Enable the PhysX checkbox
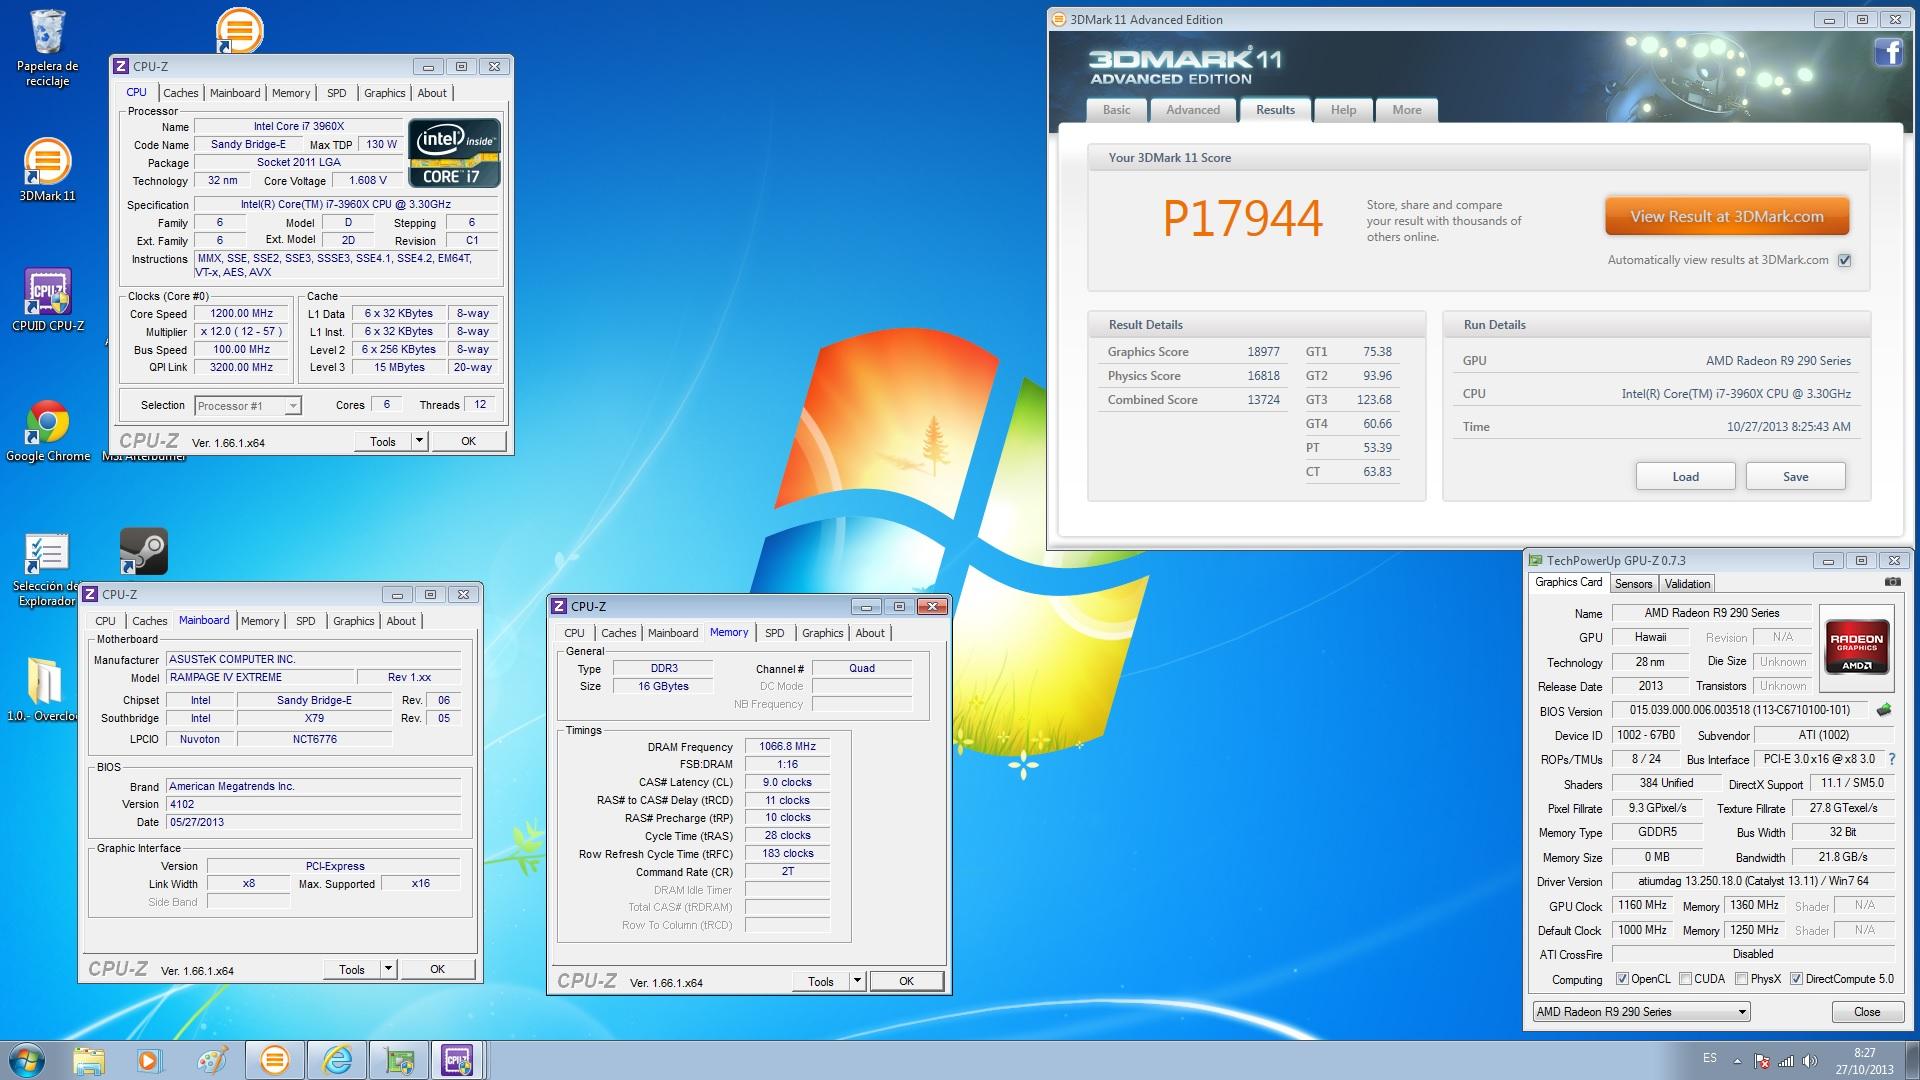 pos(1741,979)
